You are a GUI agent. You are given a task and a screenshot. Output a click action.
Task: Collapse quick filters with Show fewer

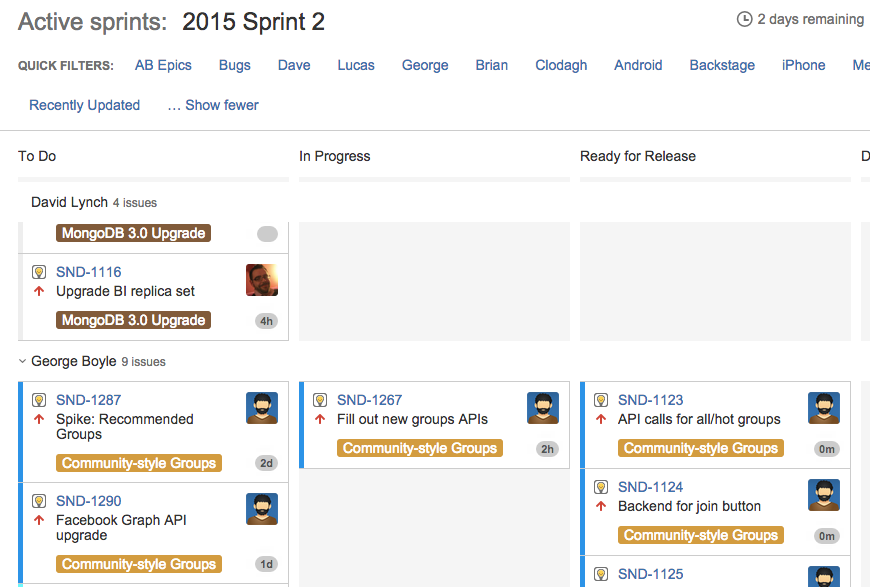pyautogui.click(x=213, y=105)
